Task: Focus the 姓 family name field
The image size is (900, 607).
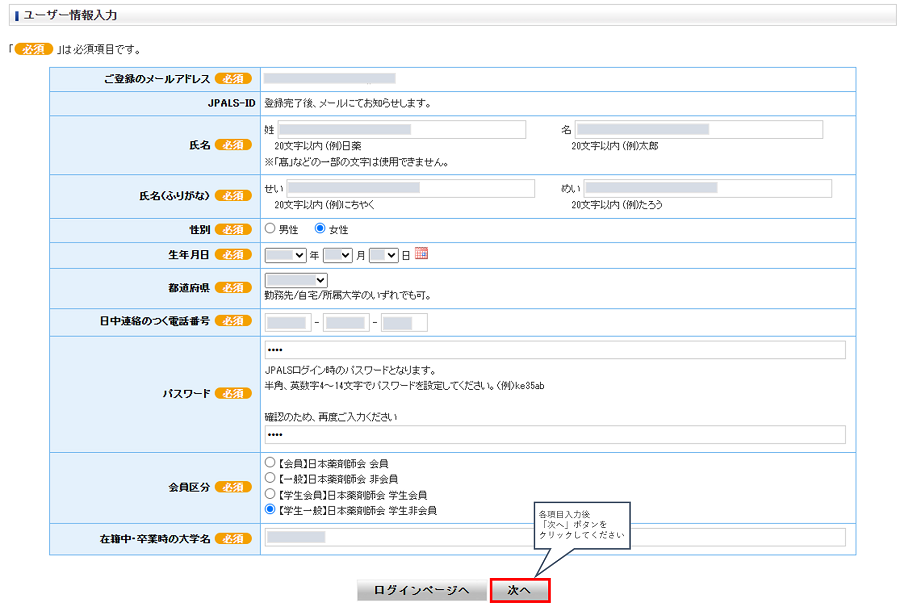Action: [x=400, y=130]
